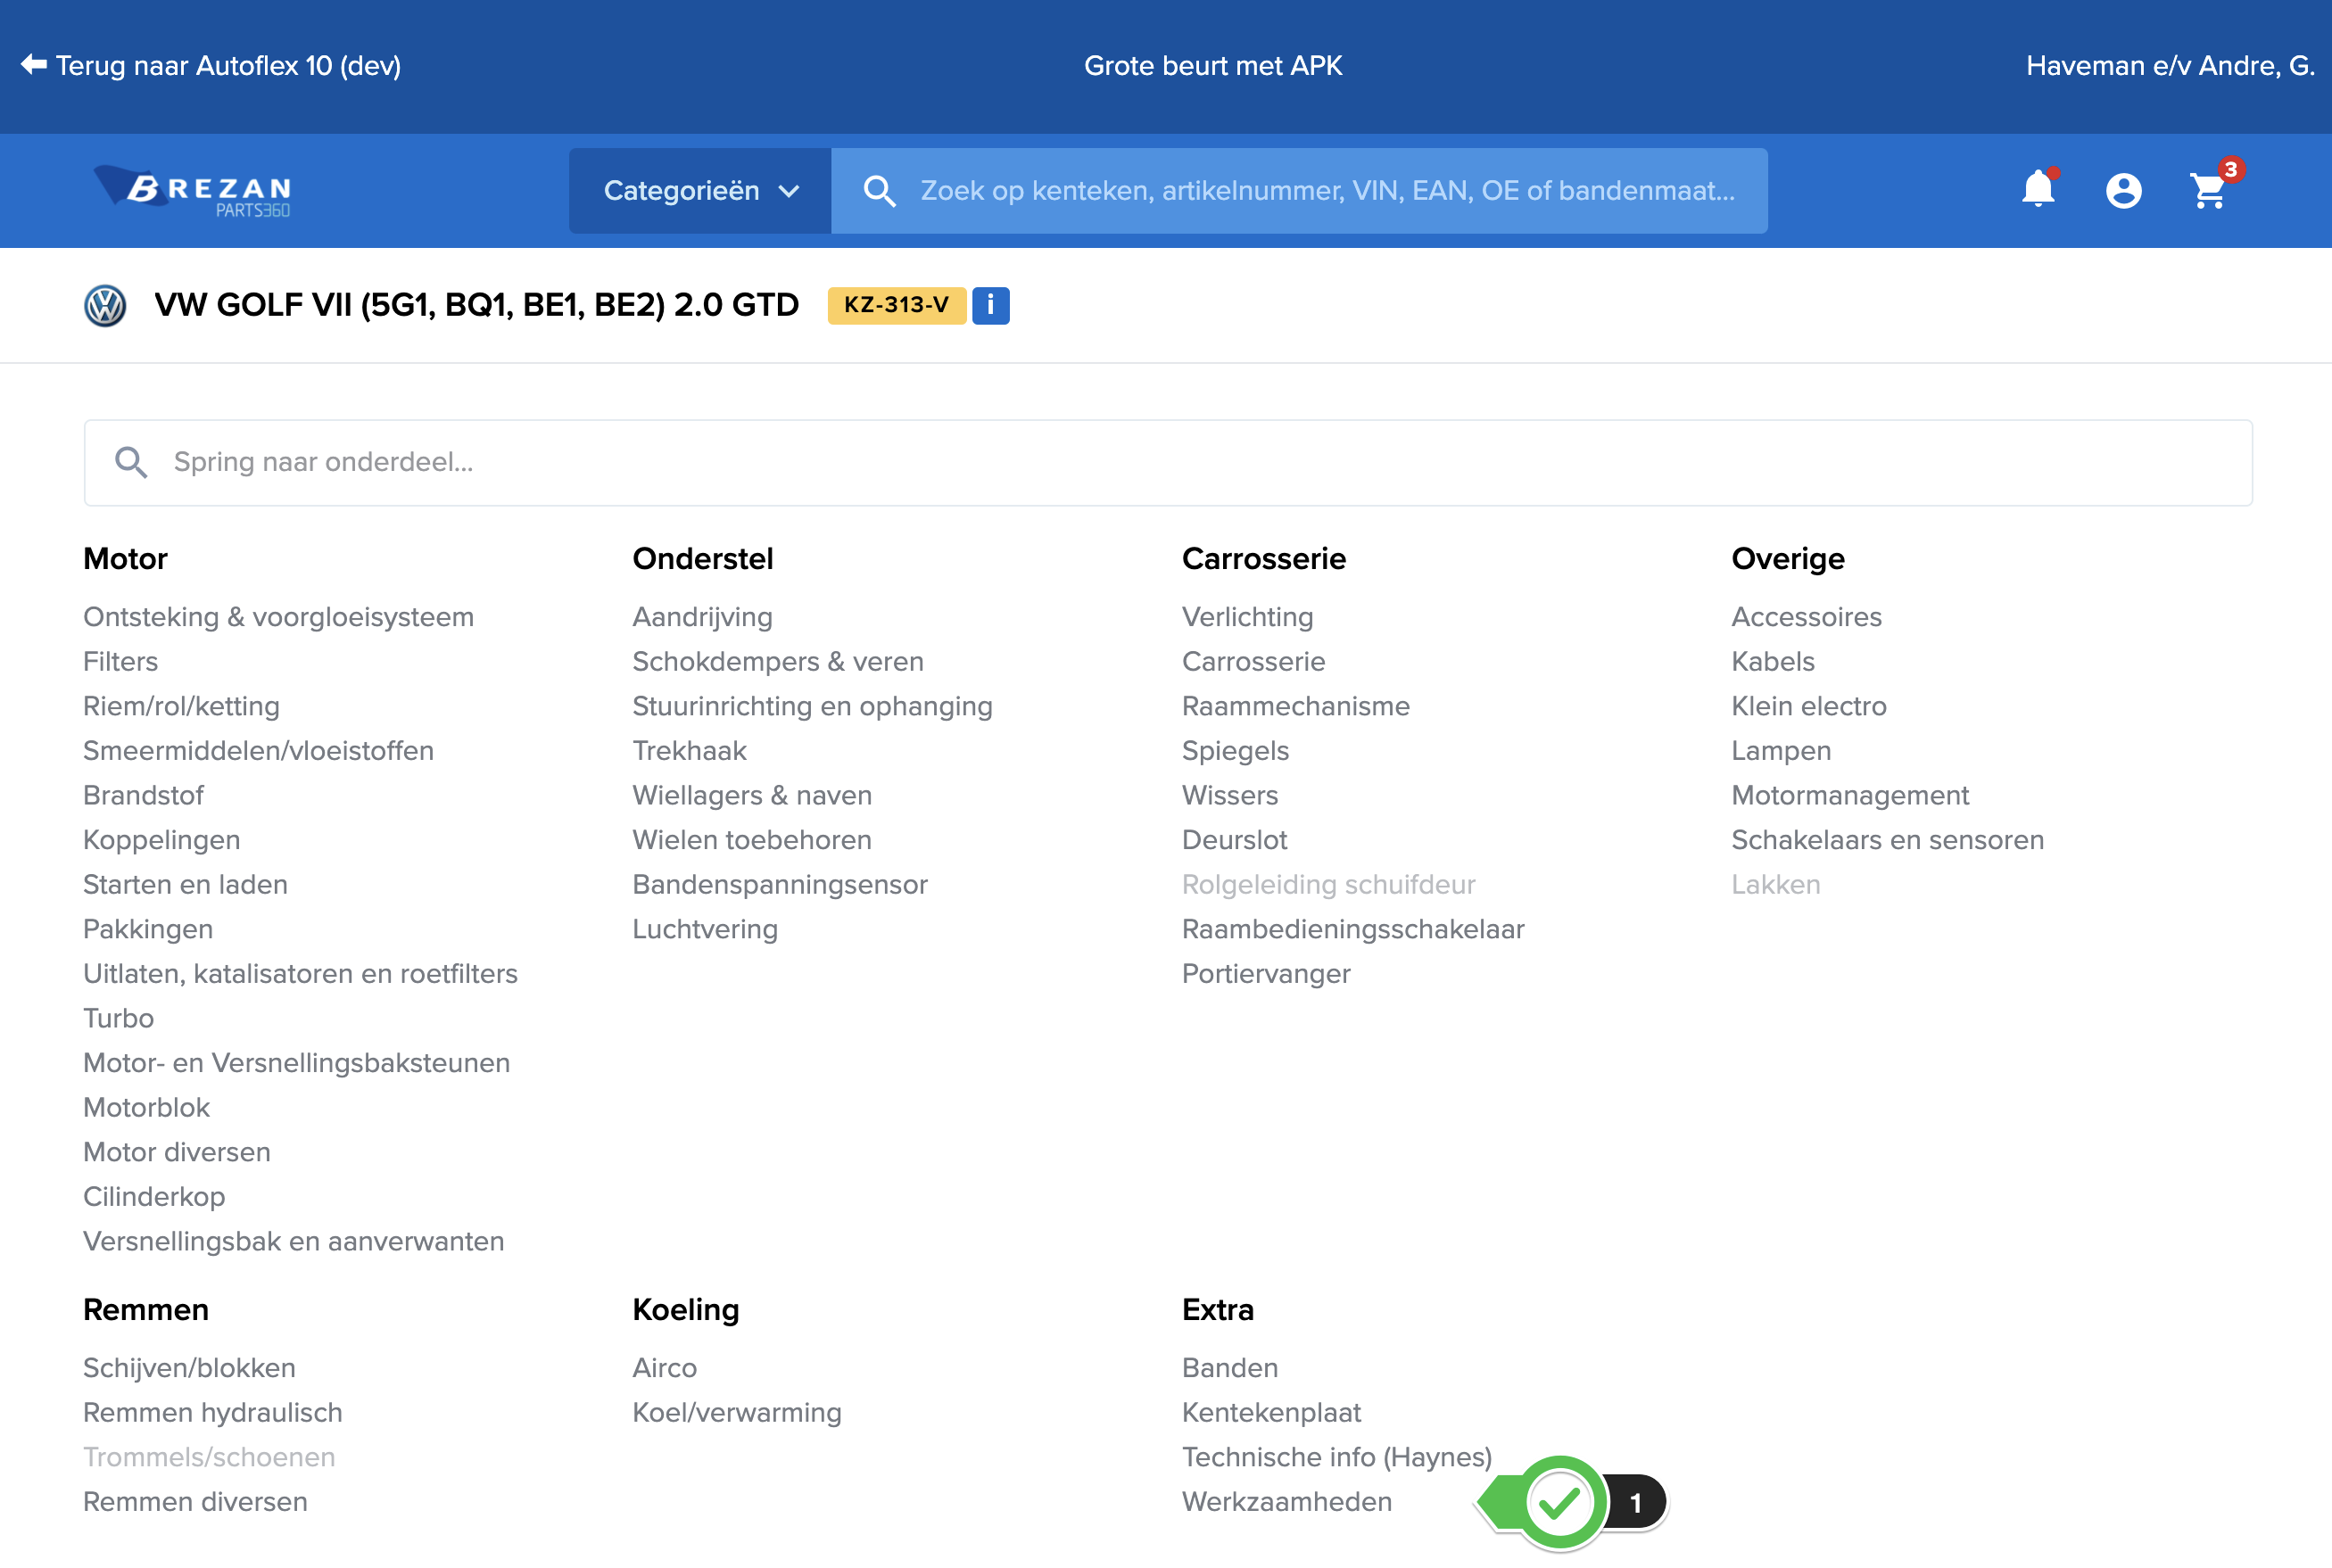Viewport: 2332px width, 1568px height.
Task: Click the back arrow to Autoflex
Action: (x=34, y=65)
